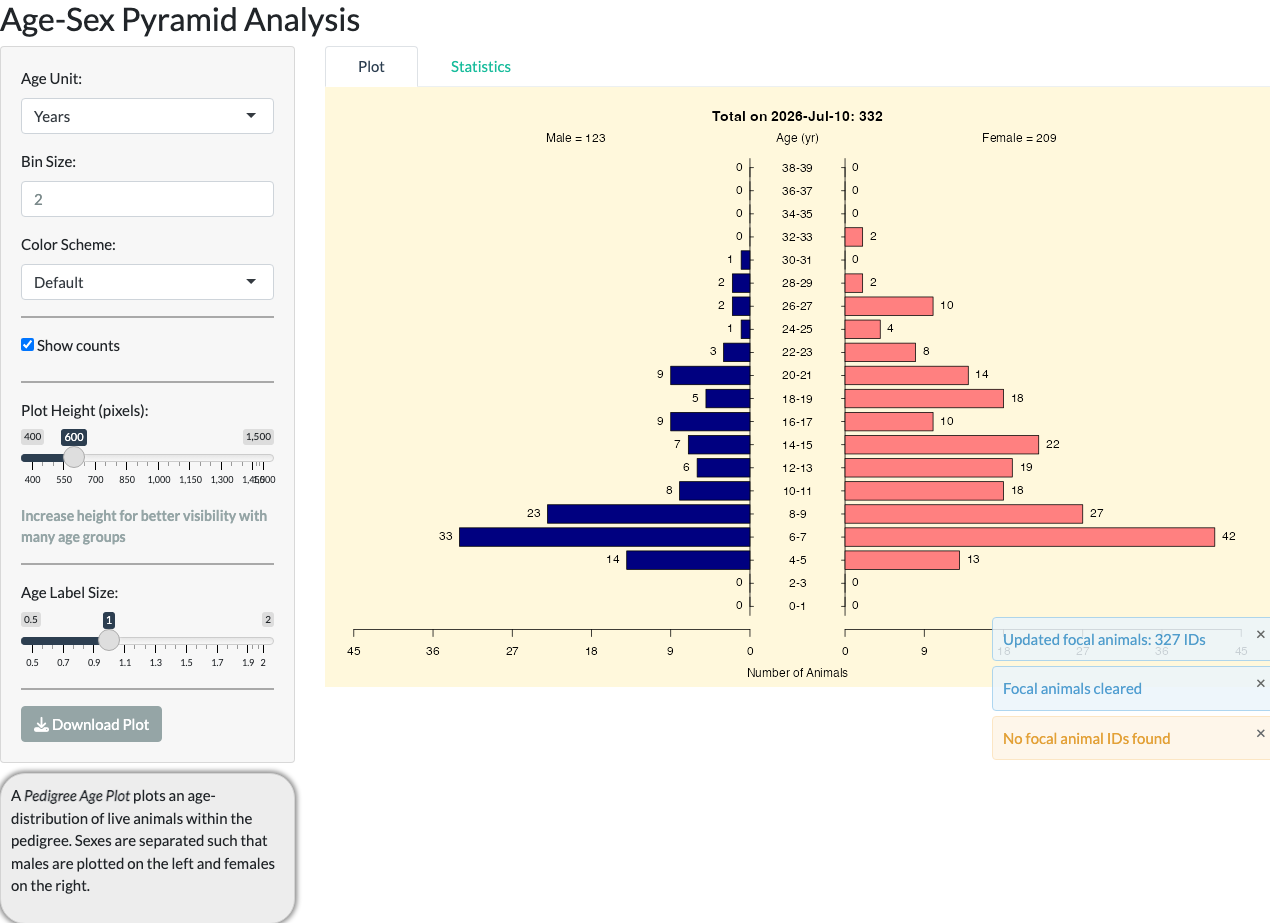Close the 'Focal animals cleared' notification
The width and height of the screenshot is (1270, 923).
click(x=1260, y=683)
